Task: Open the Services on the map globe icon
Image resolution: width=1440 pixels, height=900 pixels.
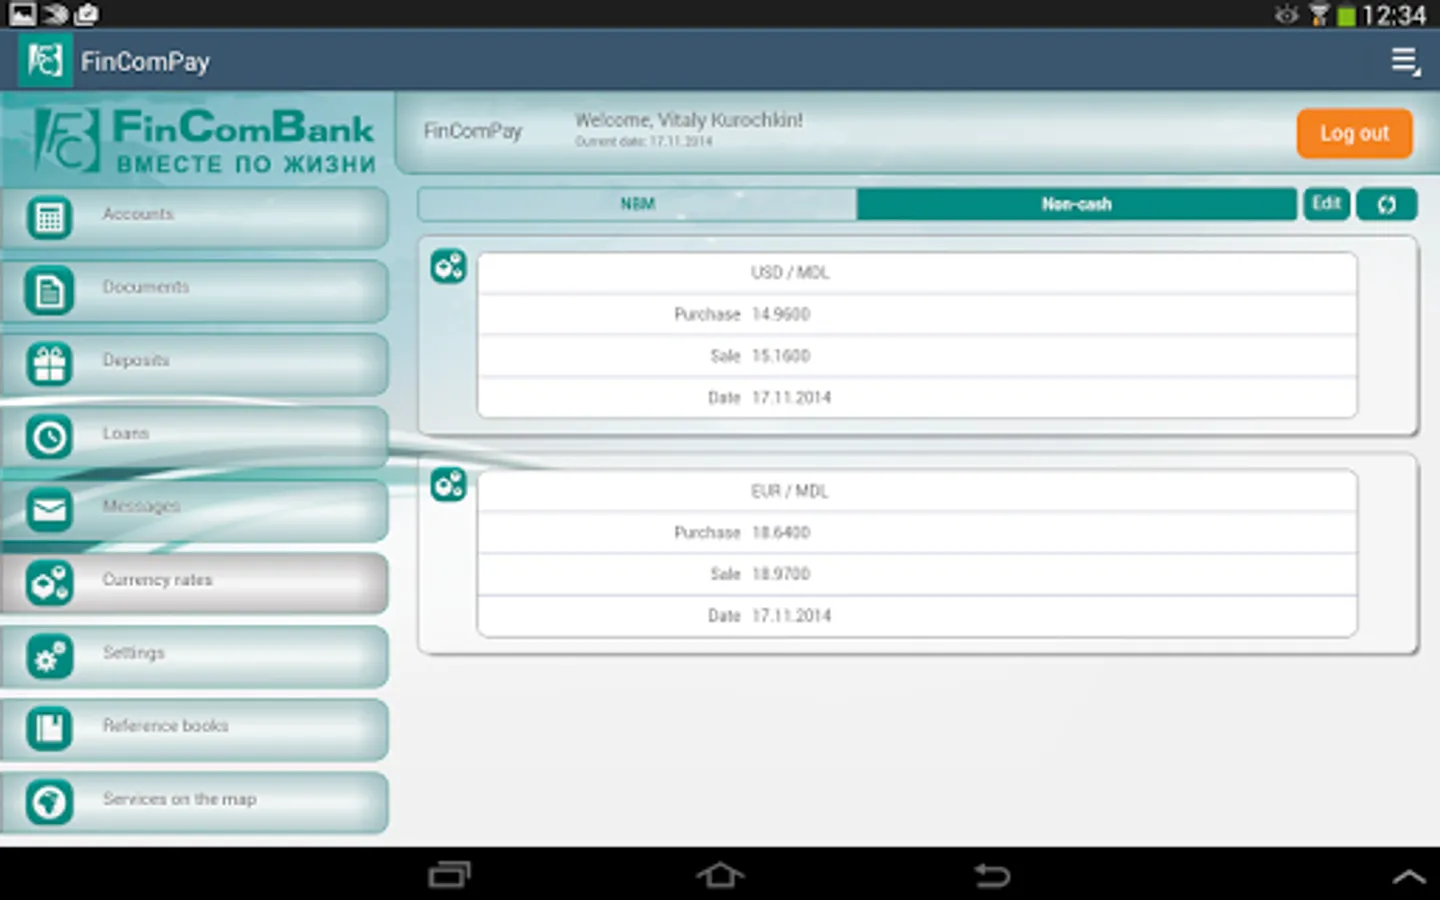Action: pyautogui.click(x=49, y=802)
